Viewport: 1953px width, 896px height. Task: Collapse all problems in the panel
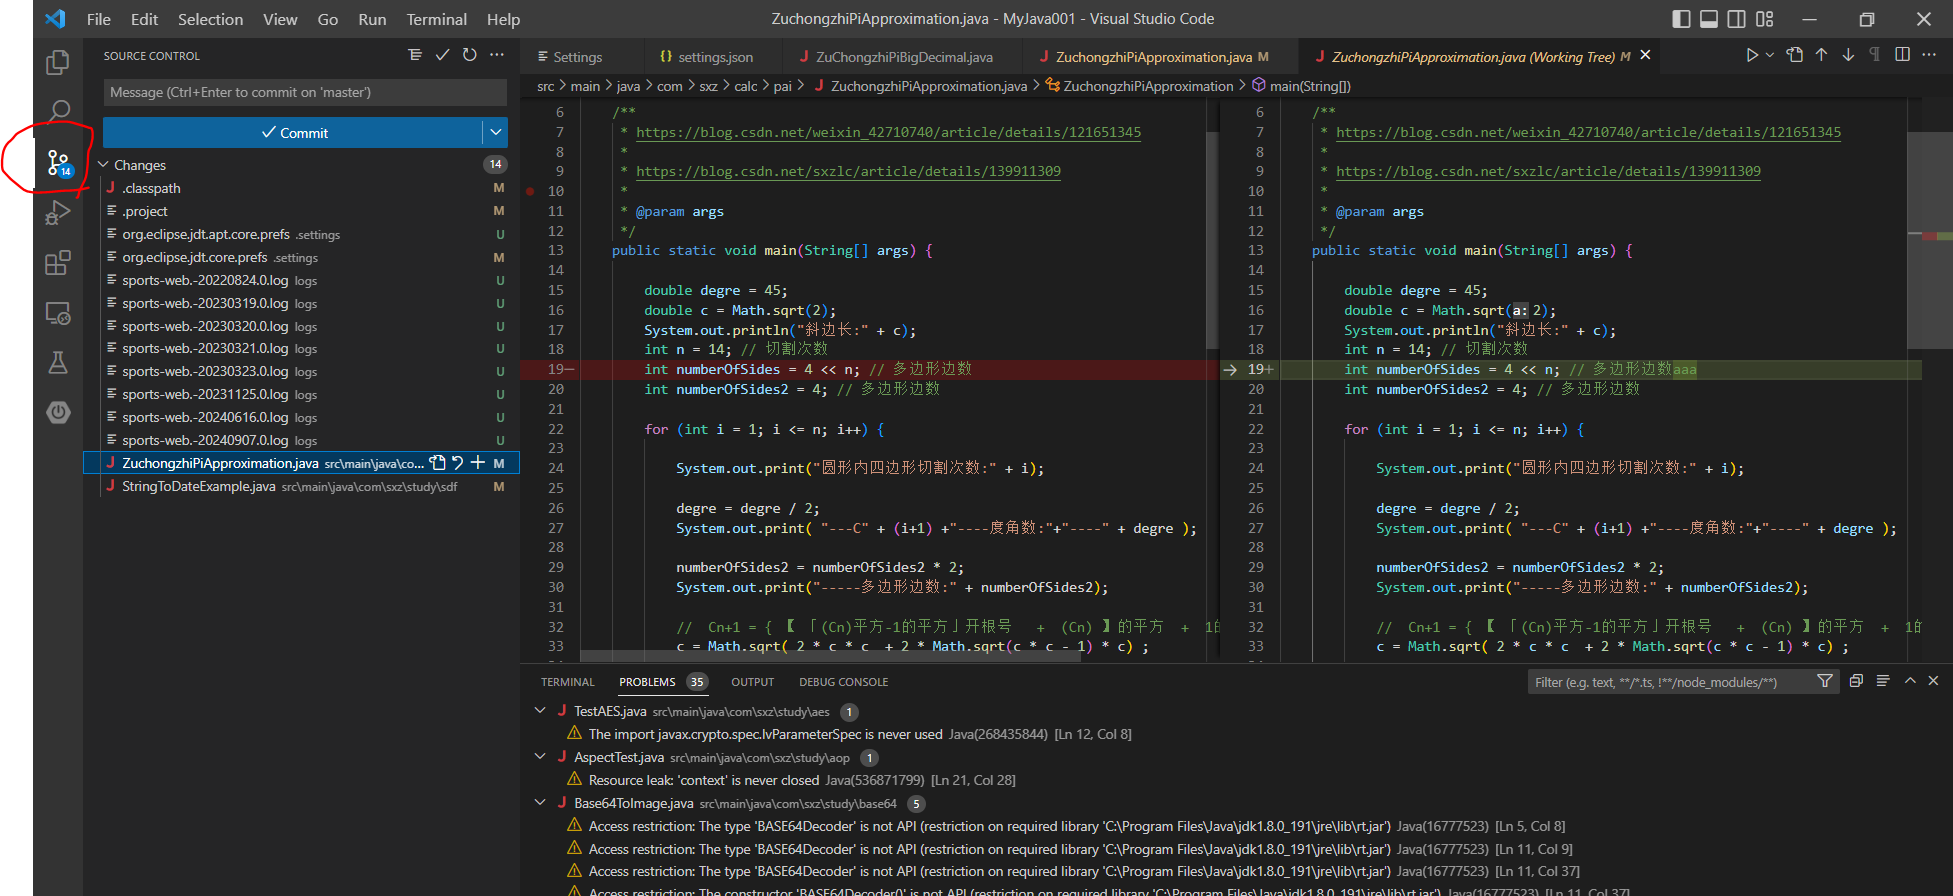tap(1856, 681)
